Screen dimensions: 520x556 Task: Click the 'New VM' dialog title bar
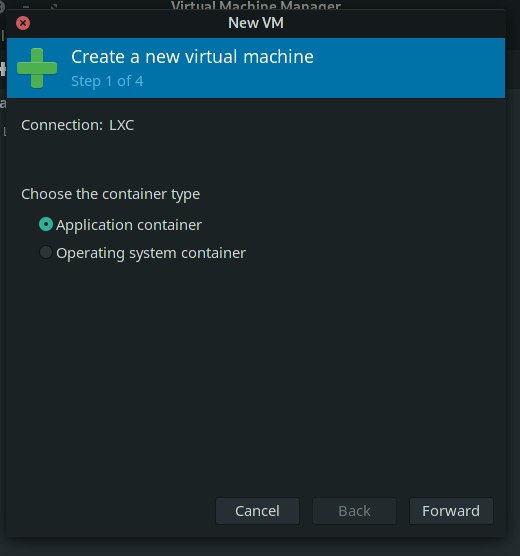click(256, 23)
